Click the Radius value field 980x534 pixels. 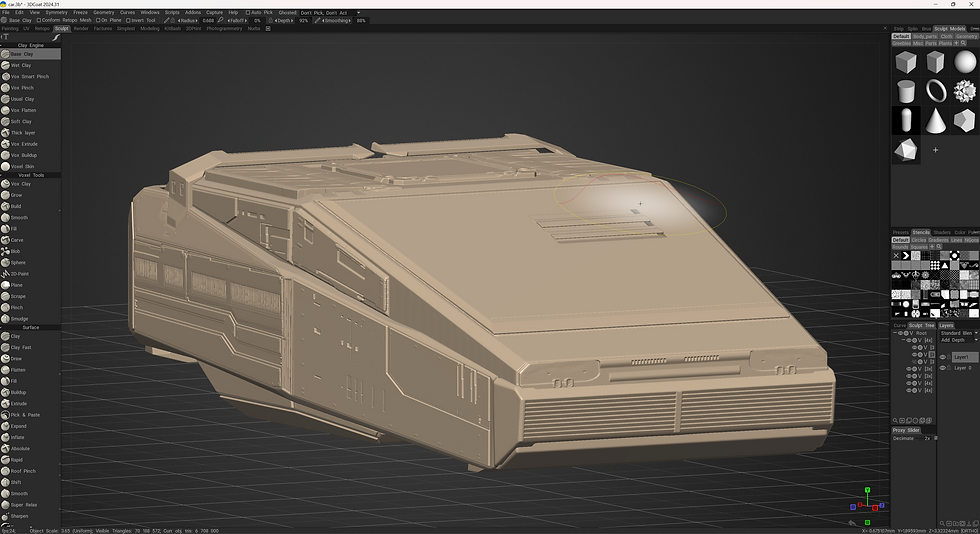[208, 21]
